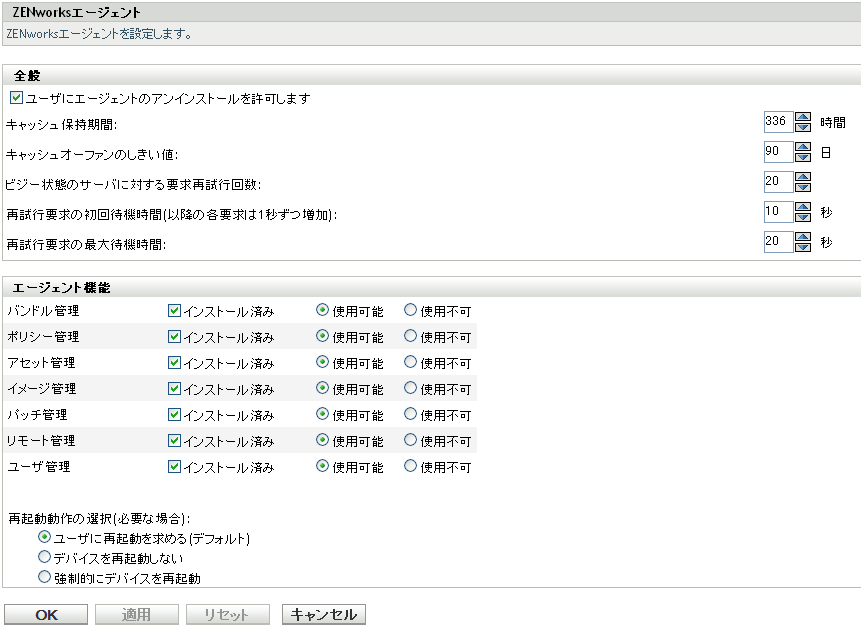Image resolution: width=861 pixels, height=631 pixels.
Task: Select 強制的にデバイスを再起動 option
Action: pos(43,576)
